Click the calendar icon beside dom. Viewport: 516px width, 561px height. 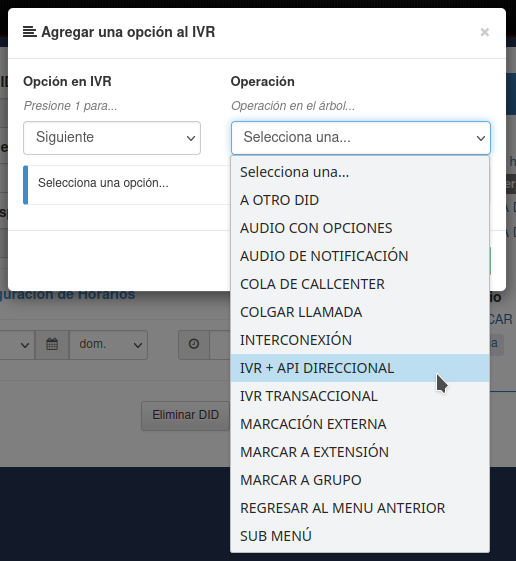(x=52, y=345)
